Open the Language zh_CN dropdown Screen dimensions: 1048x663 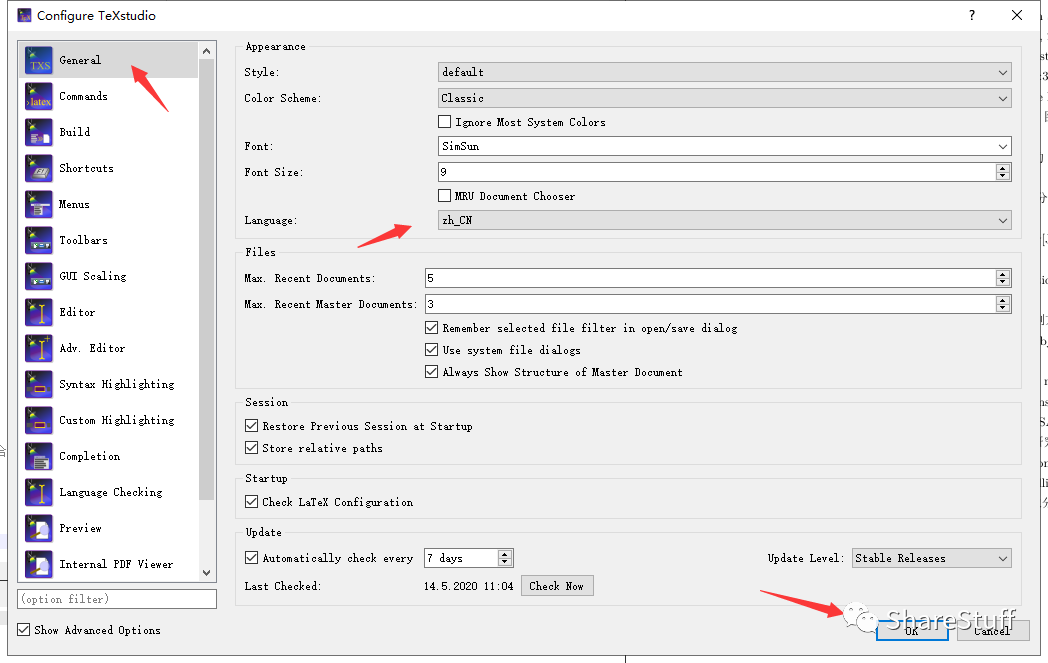tap(725, 221)
